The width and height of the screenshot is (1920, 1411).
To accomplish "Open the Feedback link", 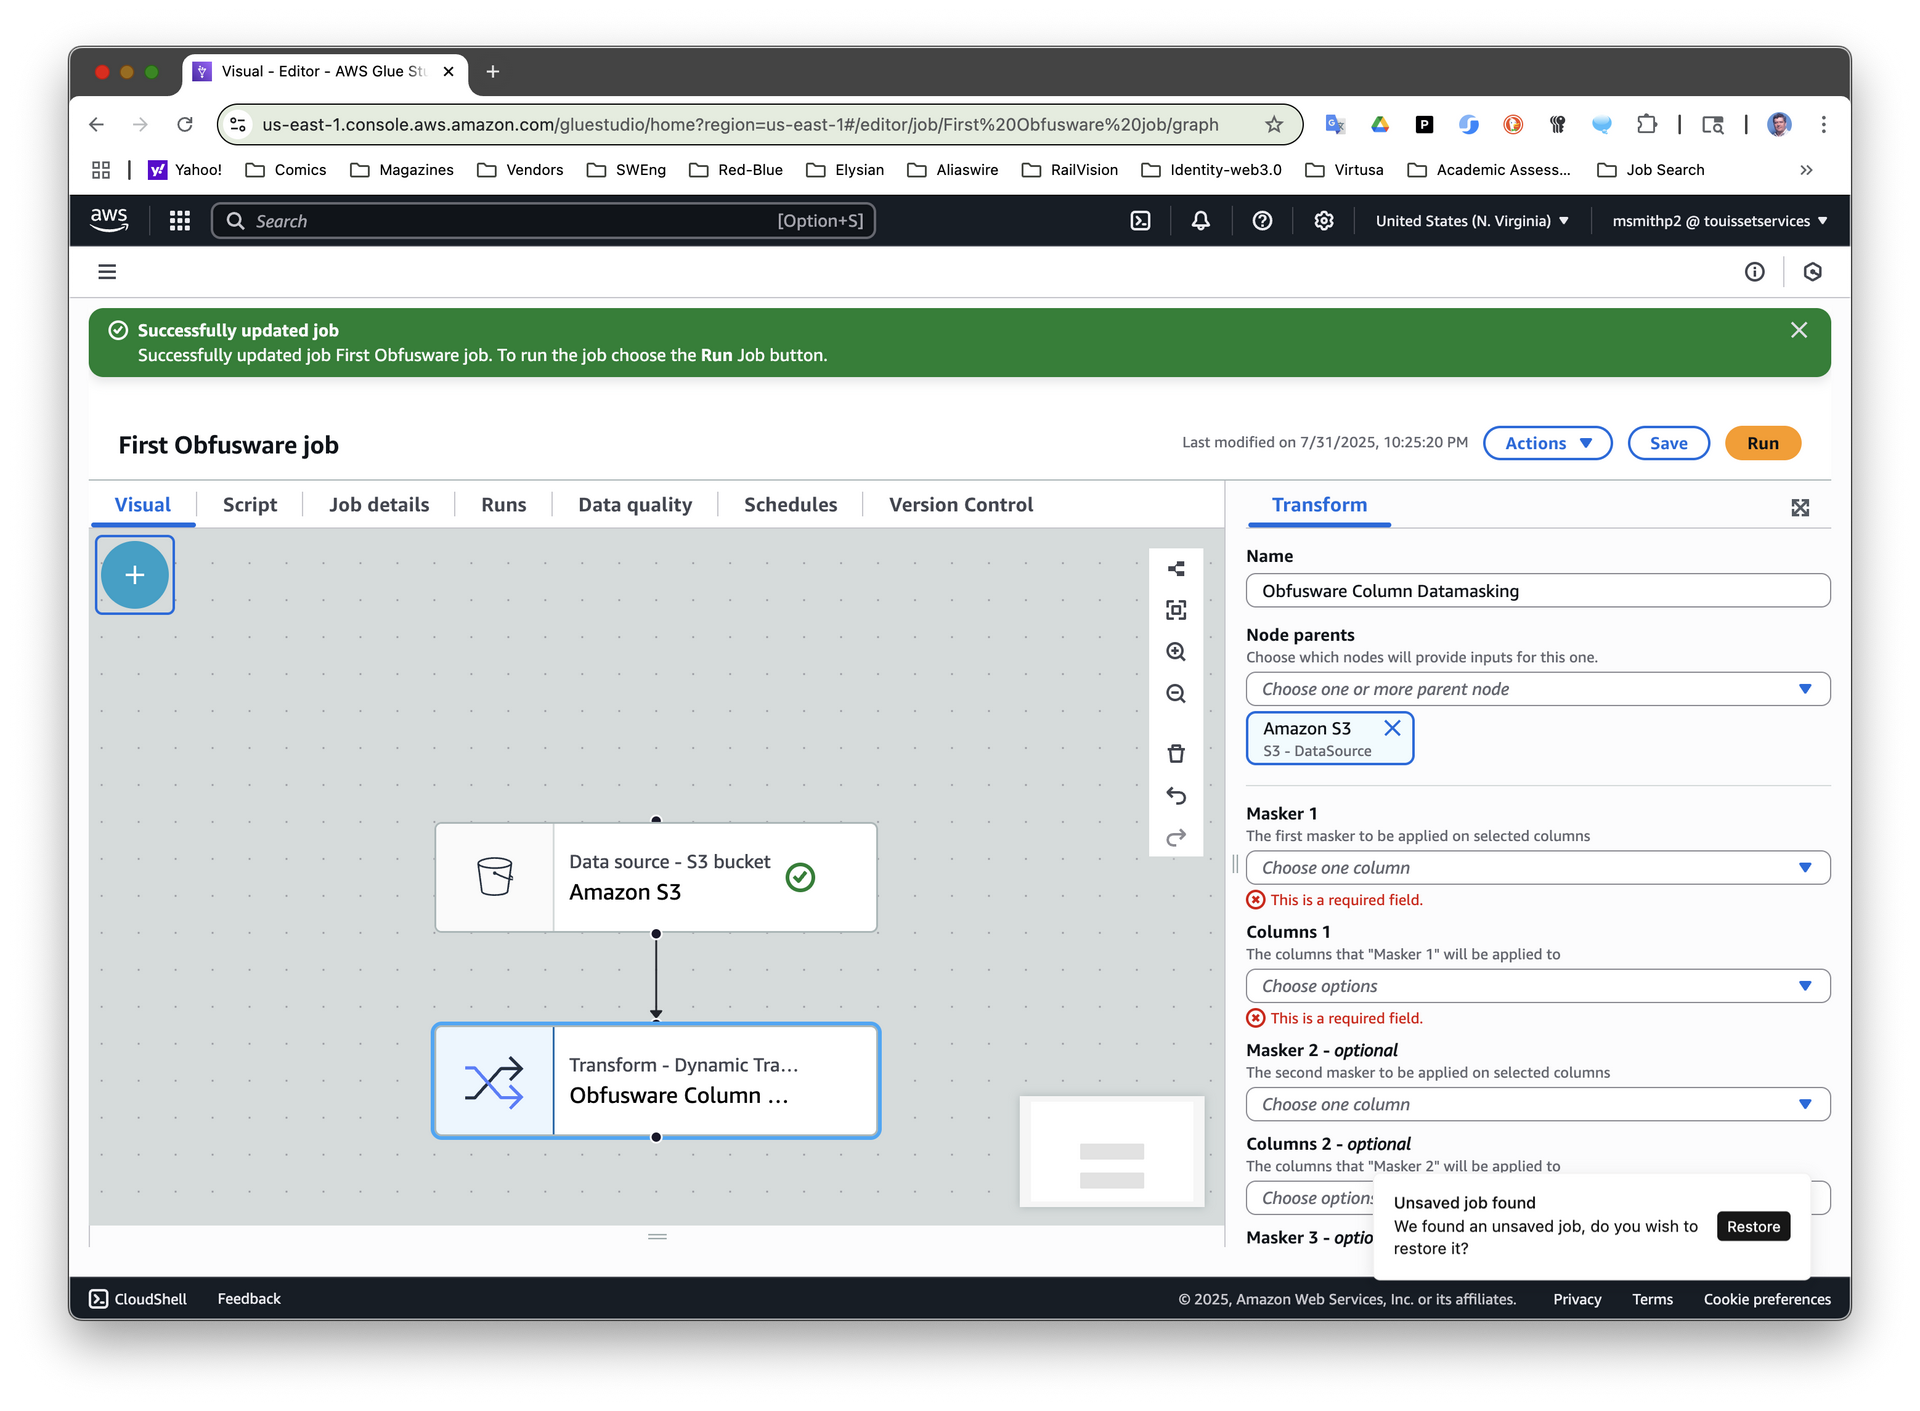I will point(249,1299).
